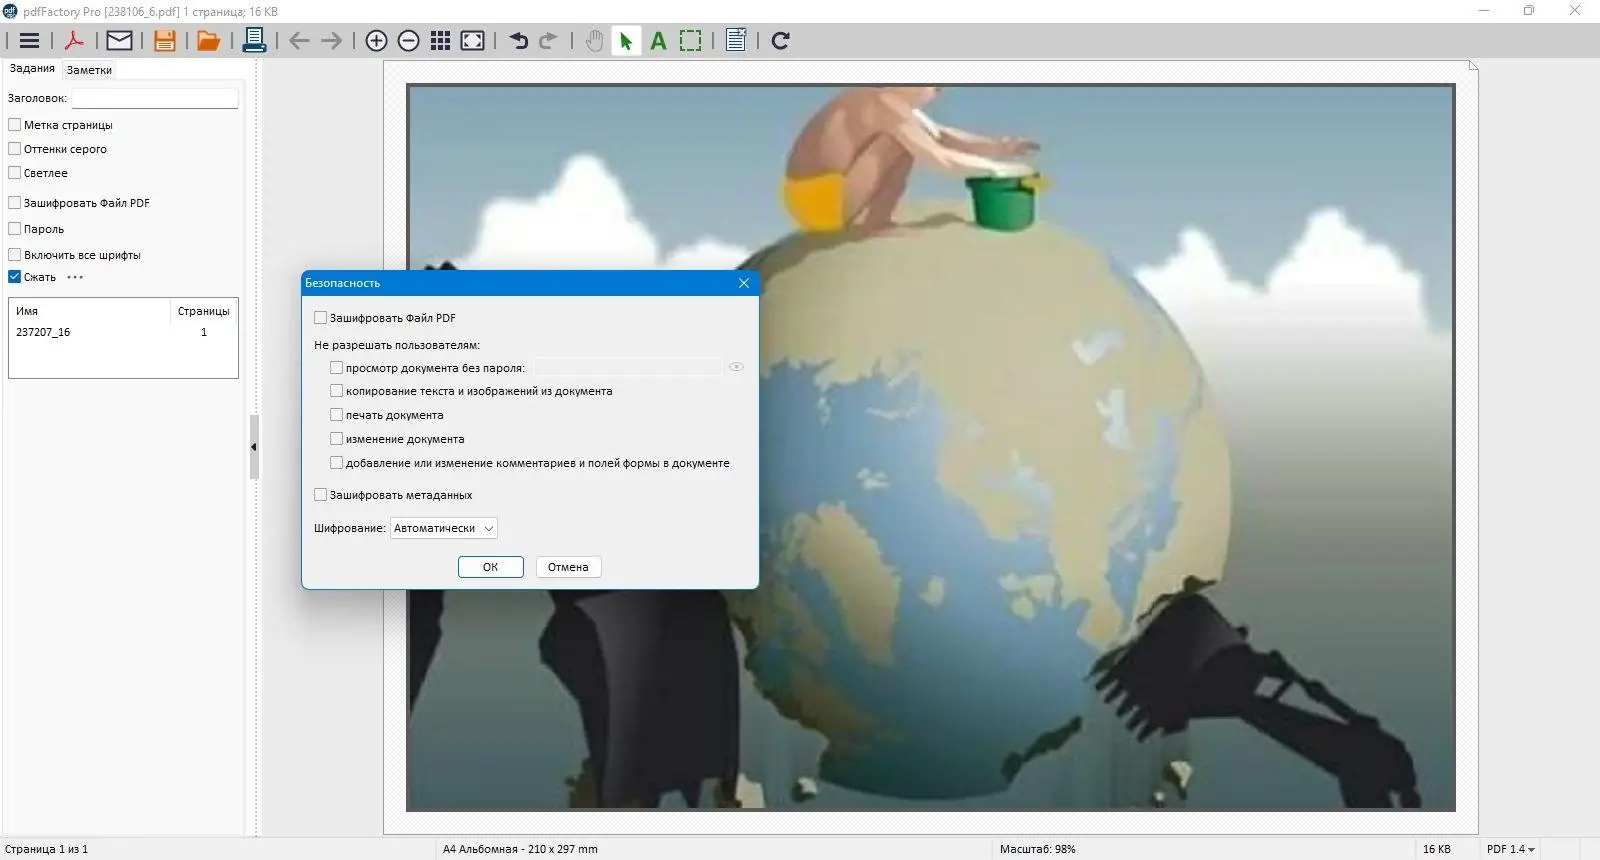Enable the Пароль checkbox
This screenshot has width=1600, height=860.
15,229
